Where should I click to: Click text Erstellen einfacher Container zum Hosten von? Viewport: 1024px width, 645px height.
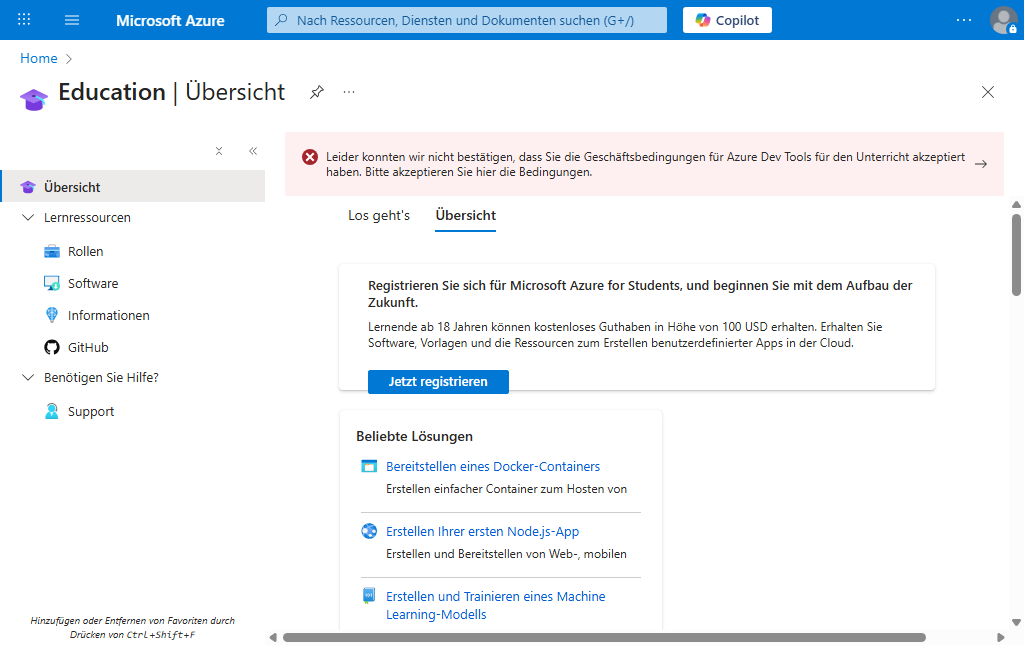(506, 489)
